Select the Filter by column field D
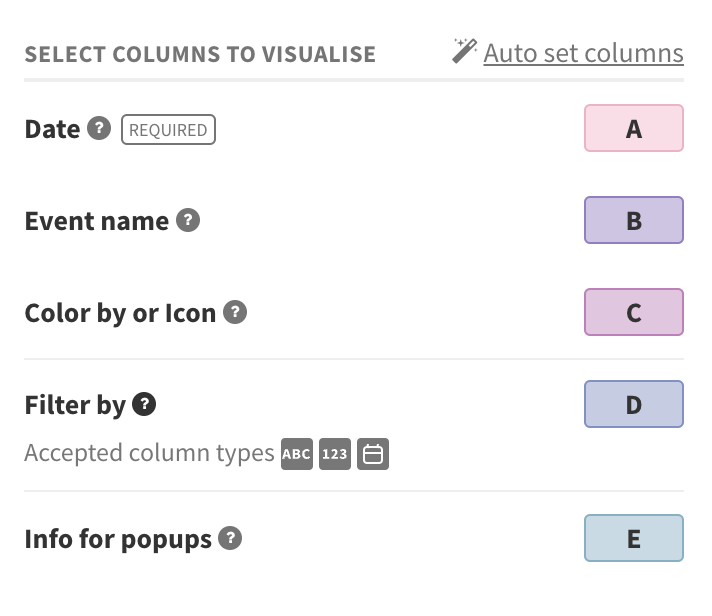The image size is (712, 616). coord(633,405)
